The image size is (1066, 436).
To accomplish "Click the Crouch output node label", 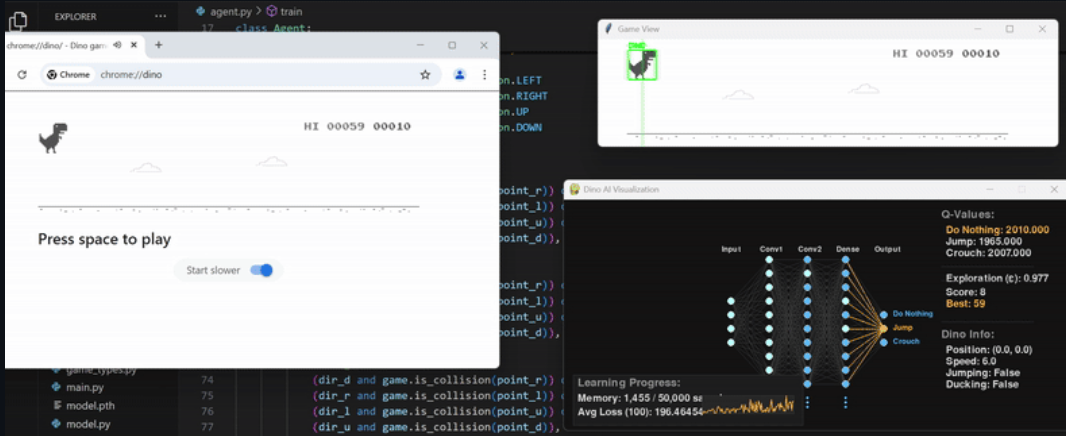I will (906, 341).
